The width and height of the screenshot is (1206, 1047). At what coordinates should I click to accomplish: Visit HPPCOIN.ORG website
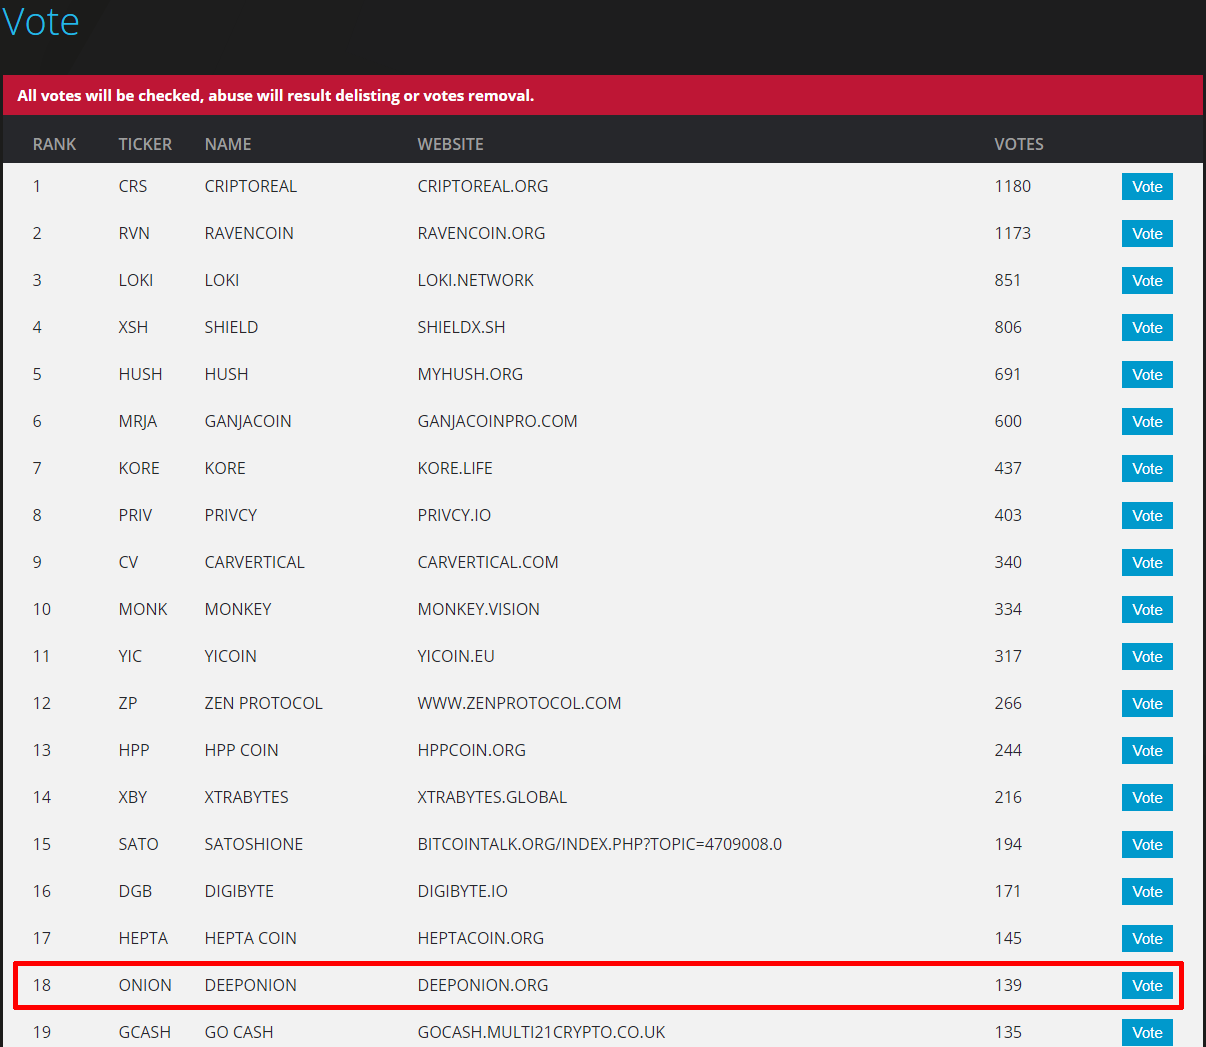[471, 750]
